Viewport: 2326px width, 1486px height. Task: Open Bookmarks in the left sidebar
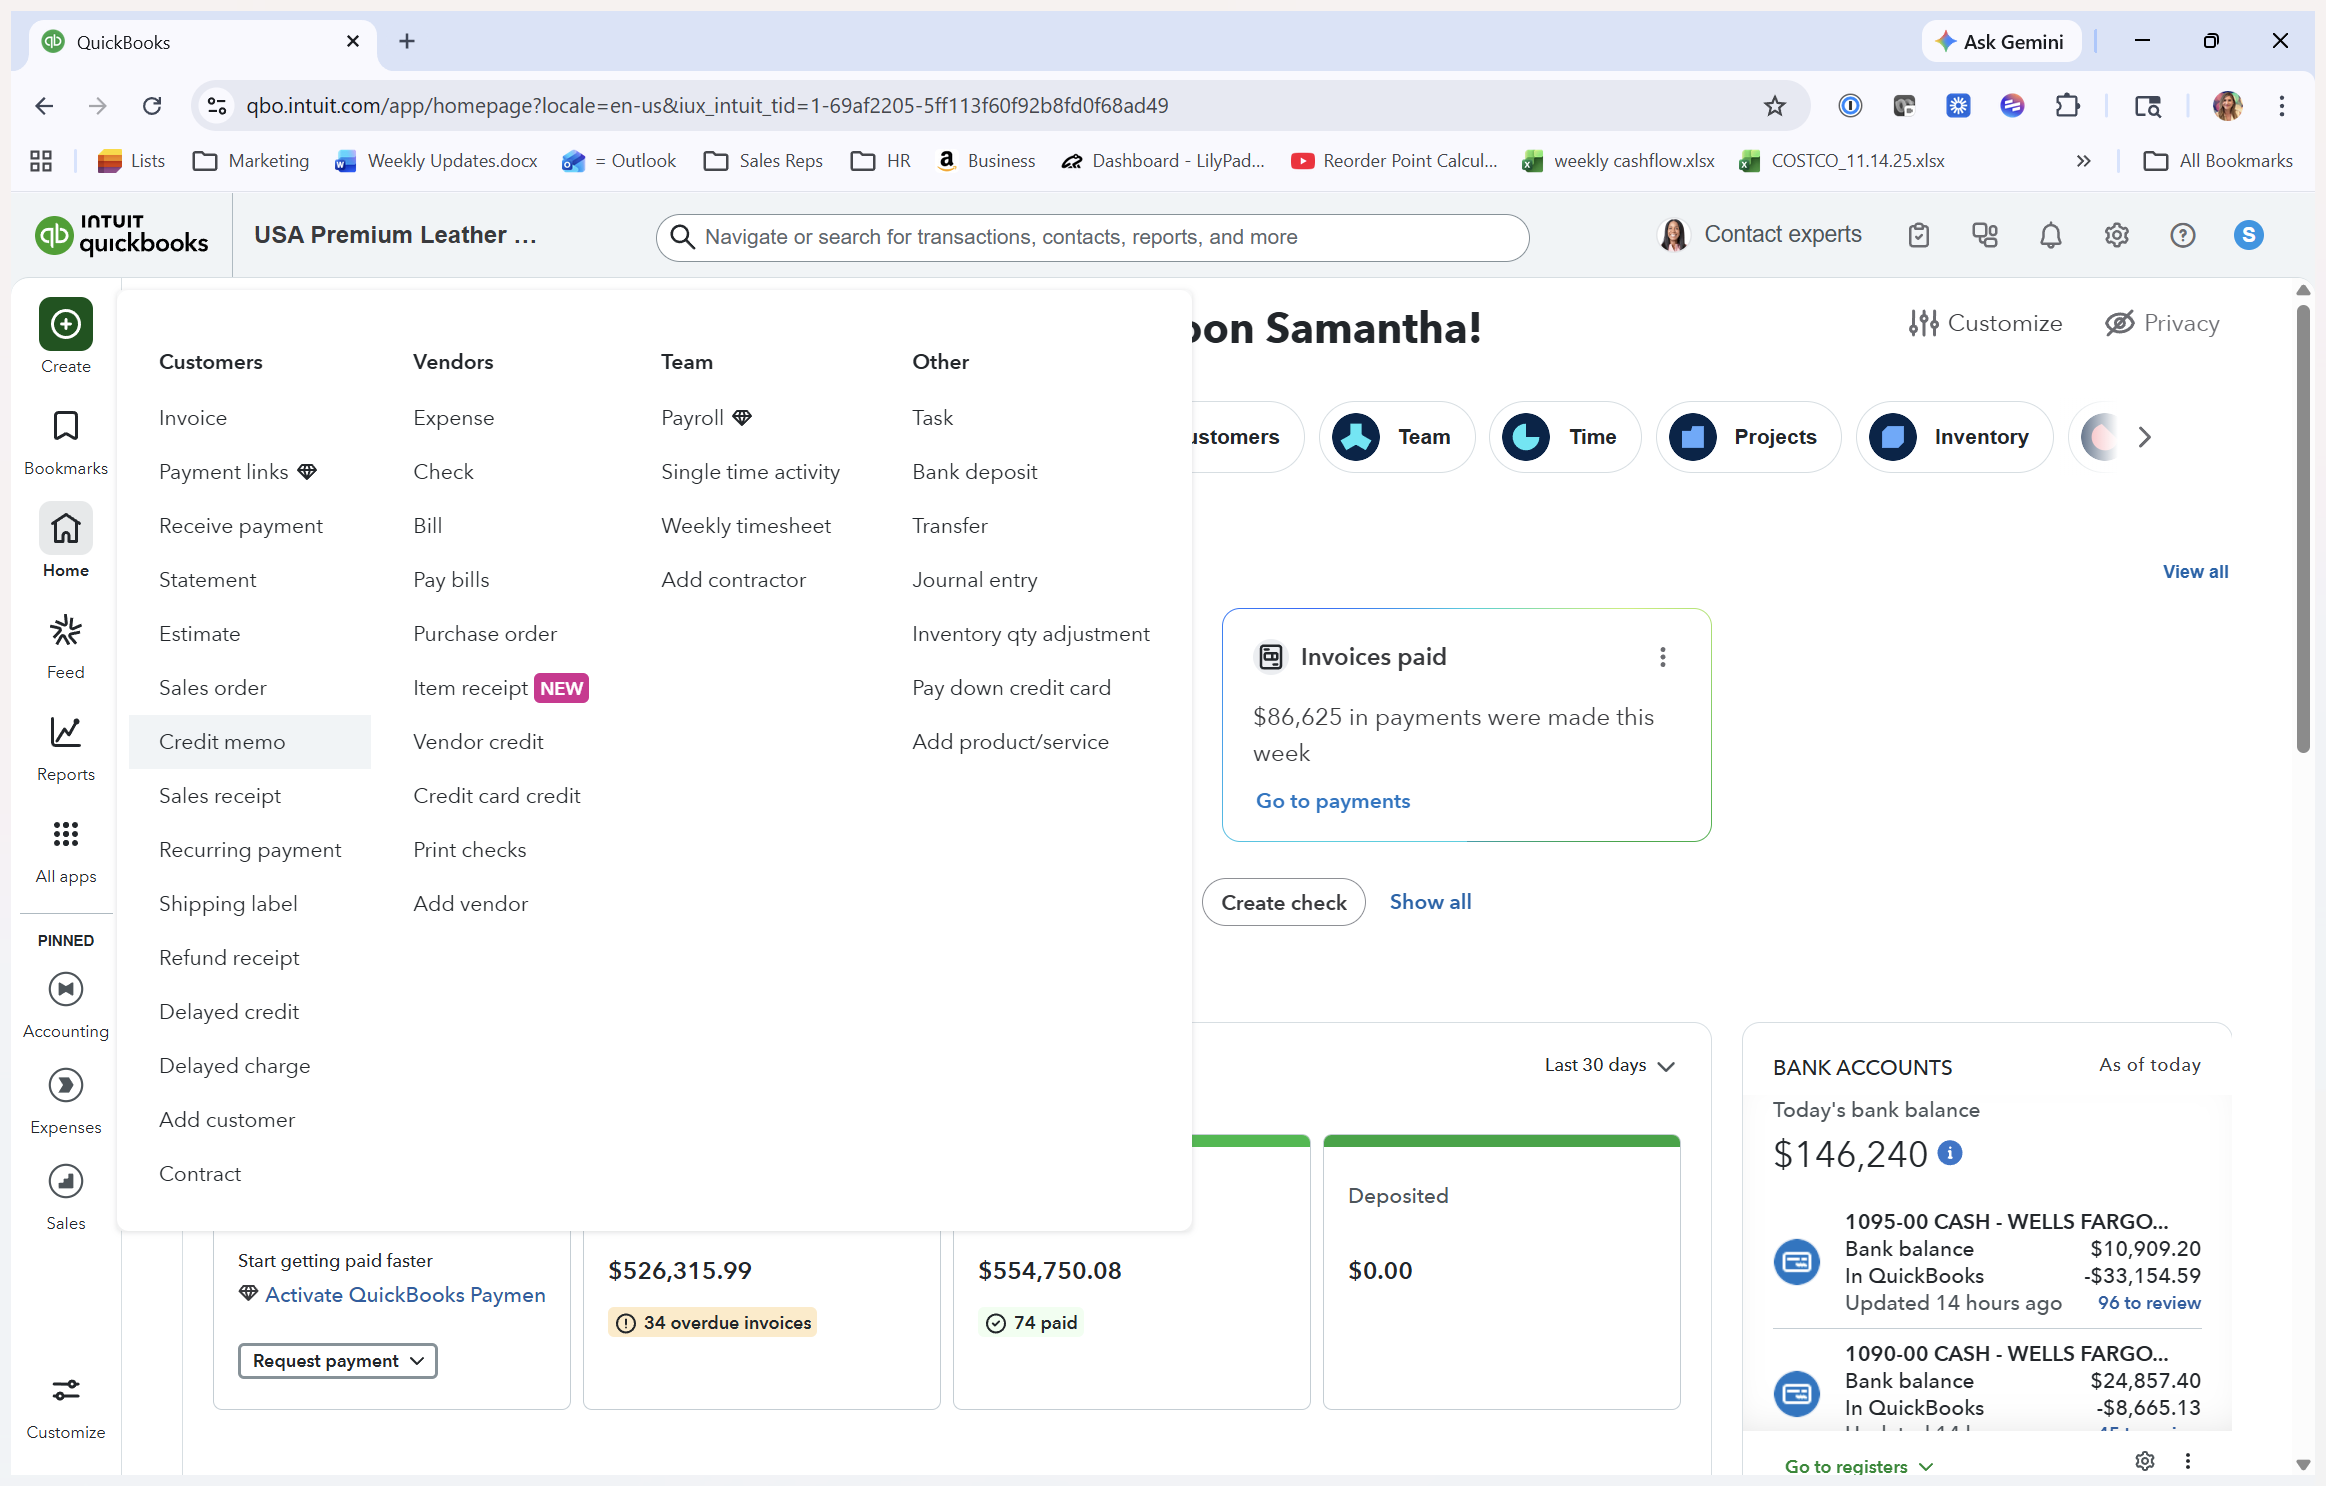66,427
